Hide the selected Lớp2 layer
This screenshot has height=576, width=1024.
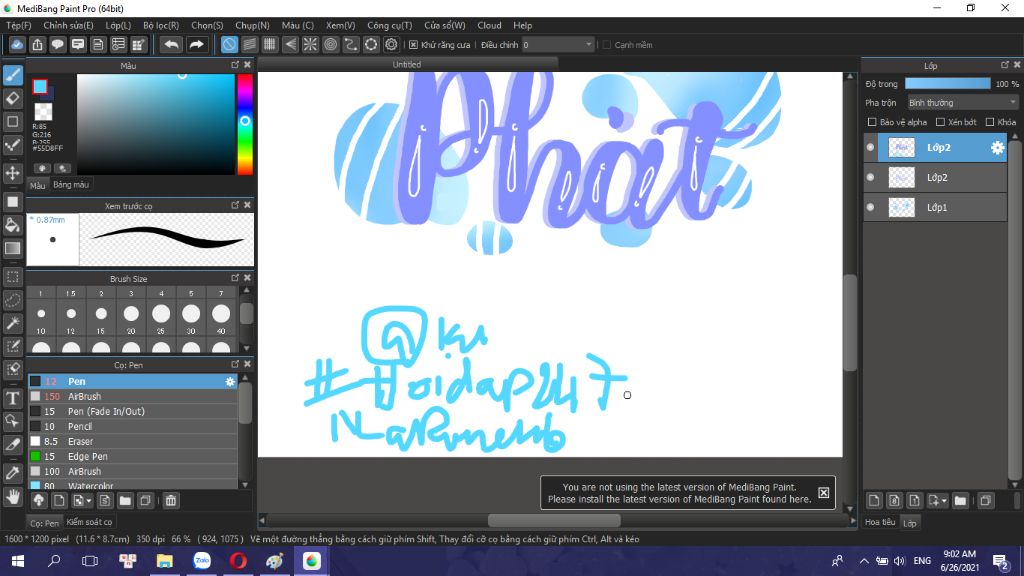click(x=871, y=148)
